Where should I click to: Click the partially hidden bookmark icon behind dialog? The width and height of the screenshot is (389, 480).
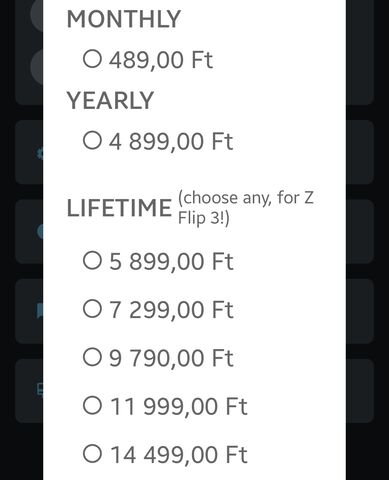tap(40, 312)
